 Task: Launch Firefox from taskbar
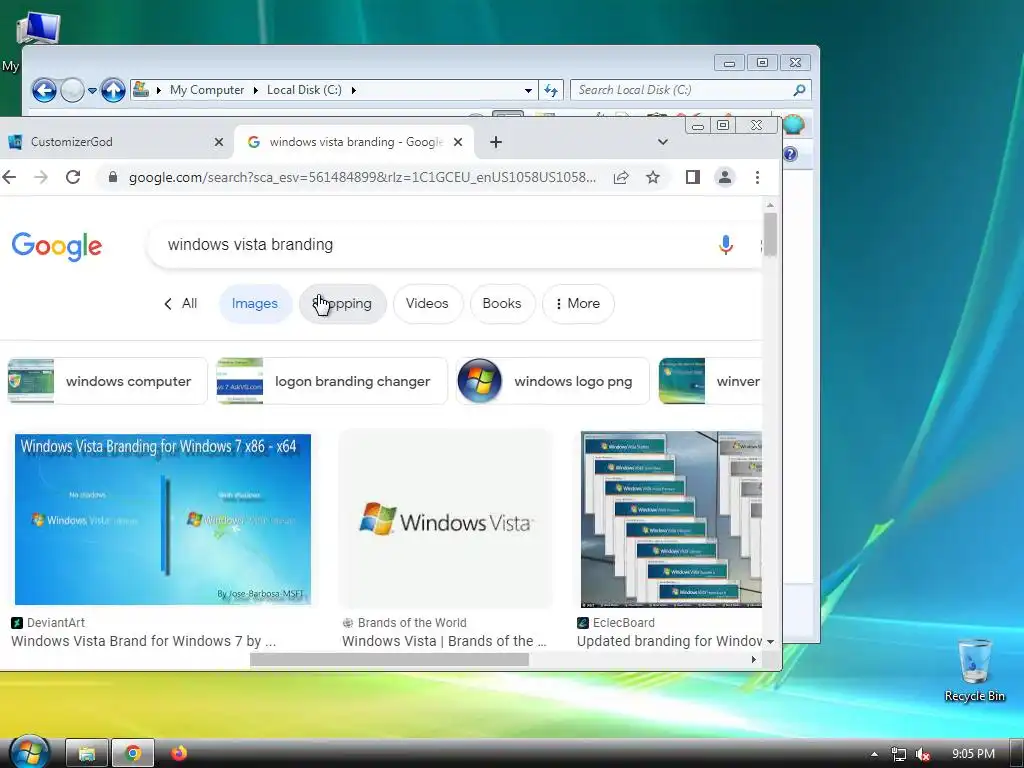point(179,754)
